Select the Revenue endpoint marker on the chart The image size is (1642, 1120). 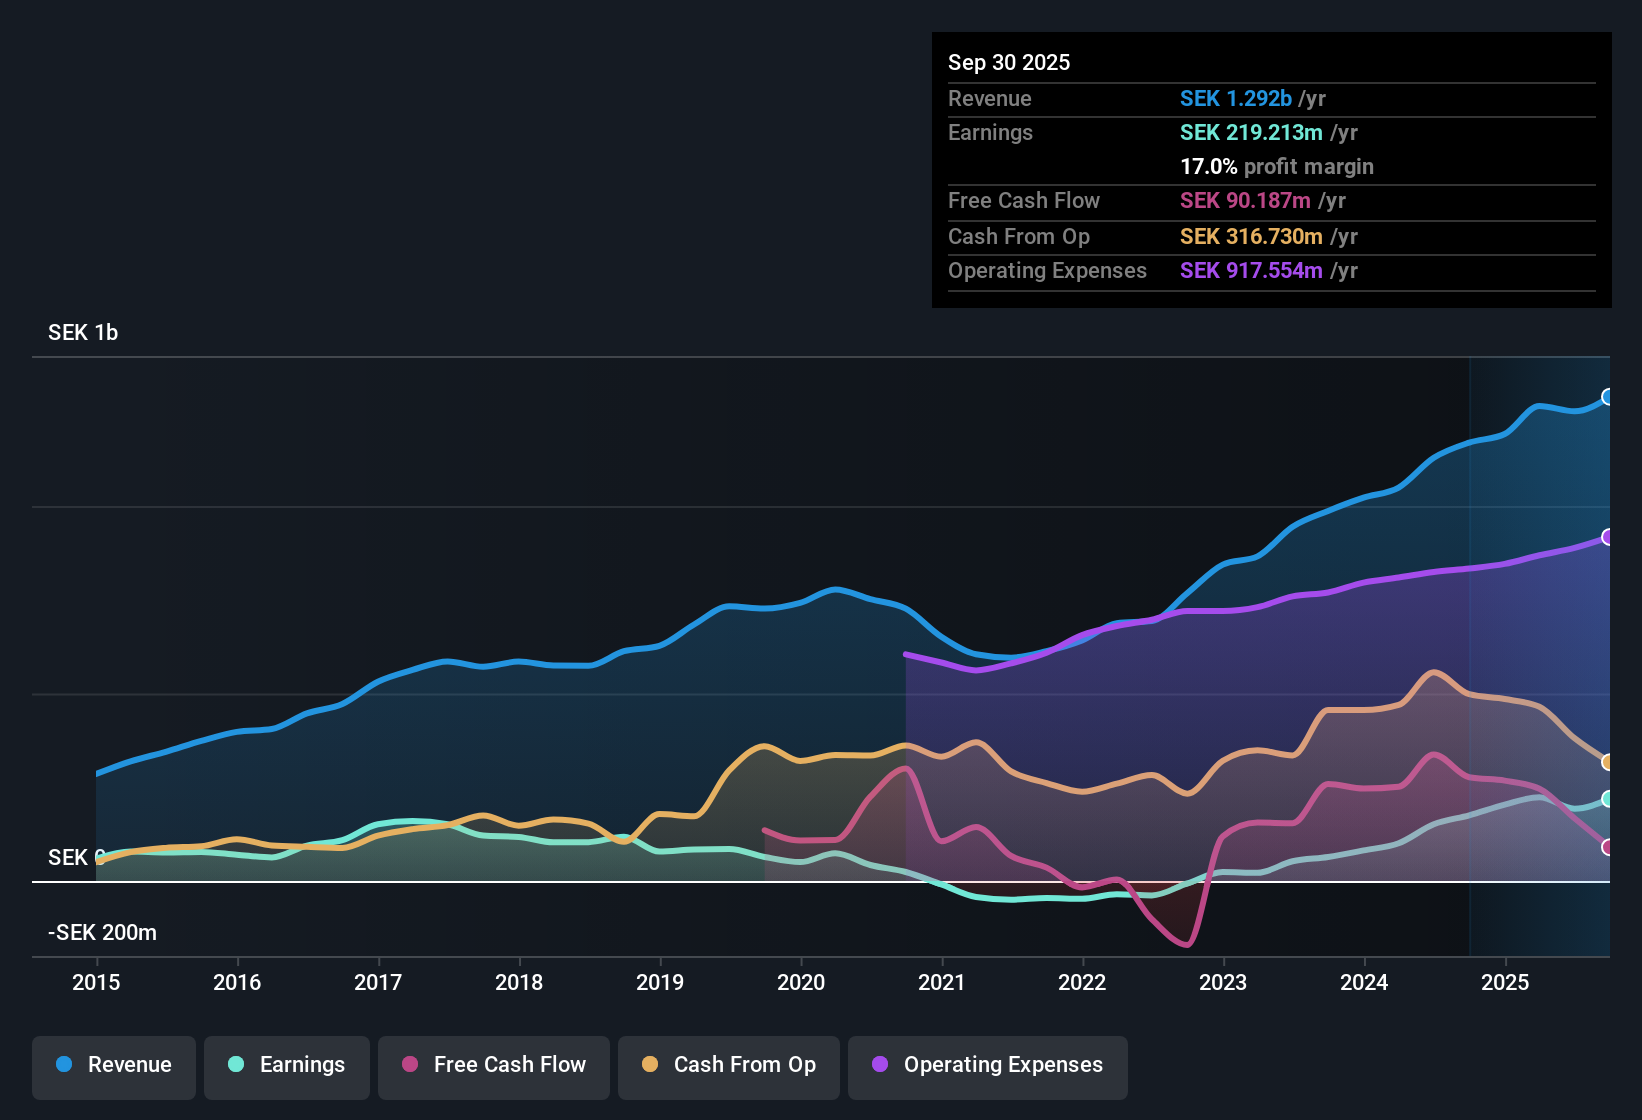pyautogui.click(x=1607, y=397)
